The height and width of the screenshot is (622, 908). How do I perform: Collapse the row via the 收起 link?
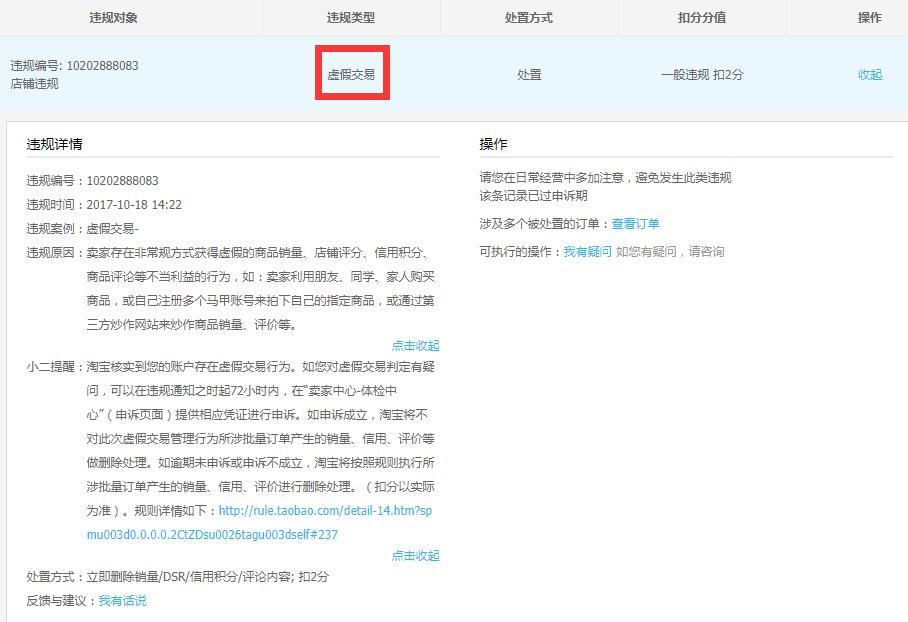click(x=869, y=74)
